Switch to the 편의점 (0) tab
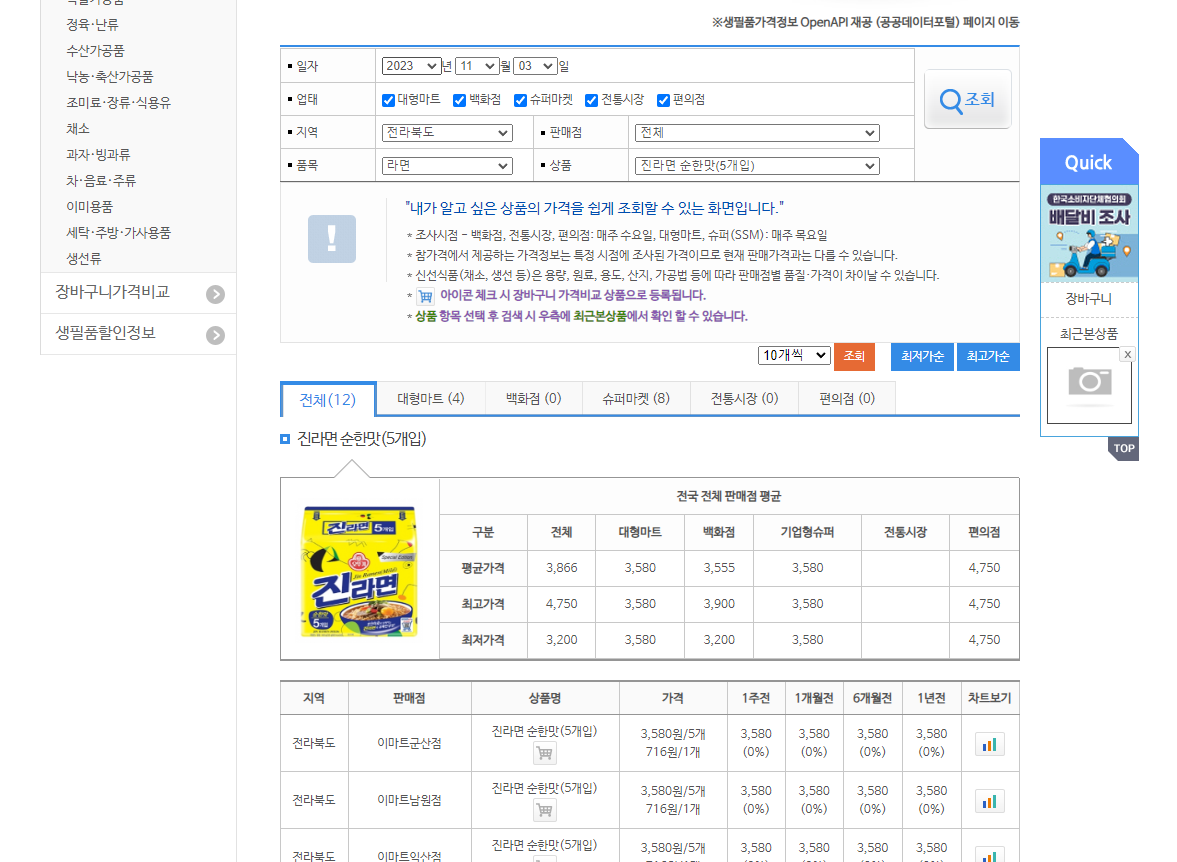Viewport: 1177px width, 862px height. pyautogui.click(x=847, y=399)
